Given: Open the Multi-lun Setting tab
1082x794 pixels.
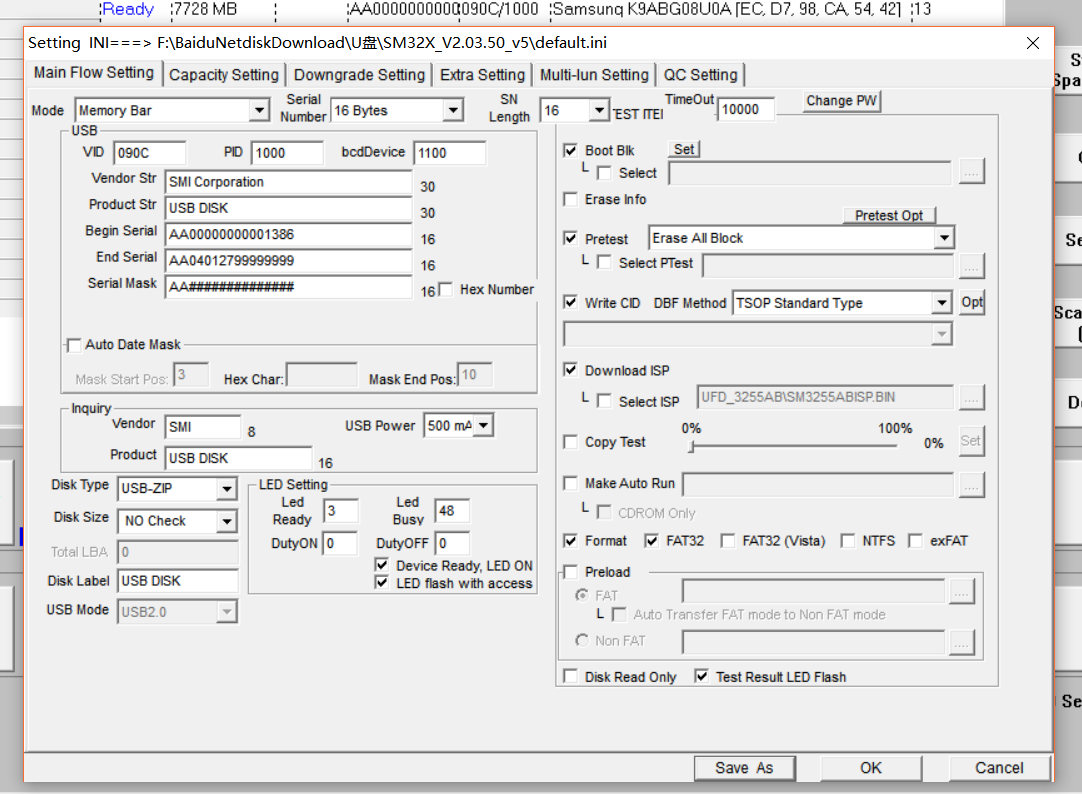Looking at the screenshot, I should 594,75.
